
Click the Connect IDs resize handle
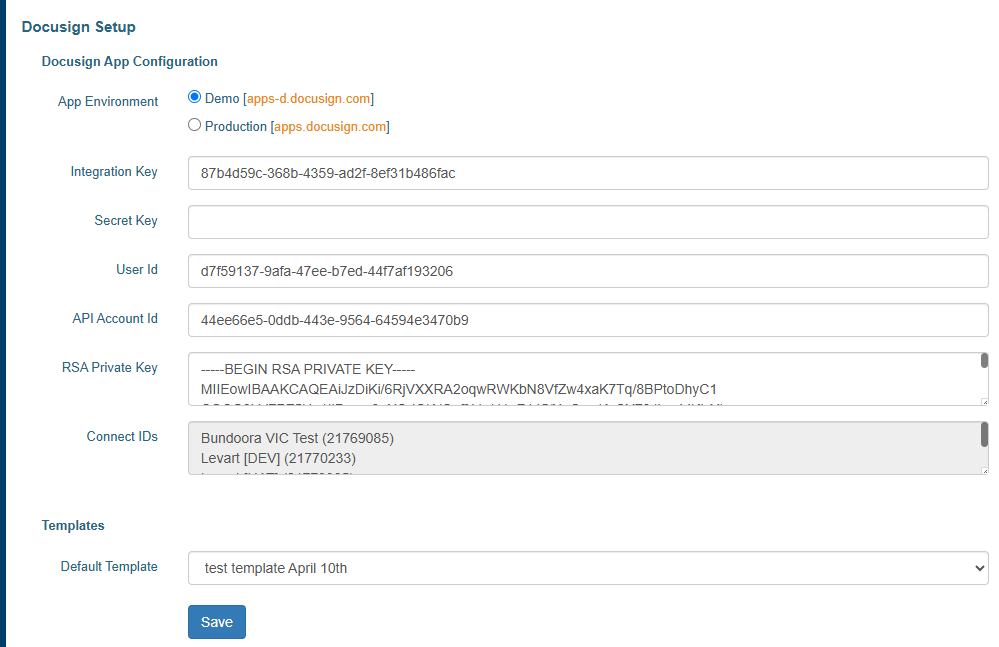tap(984, 471)
